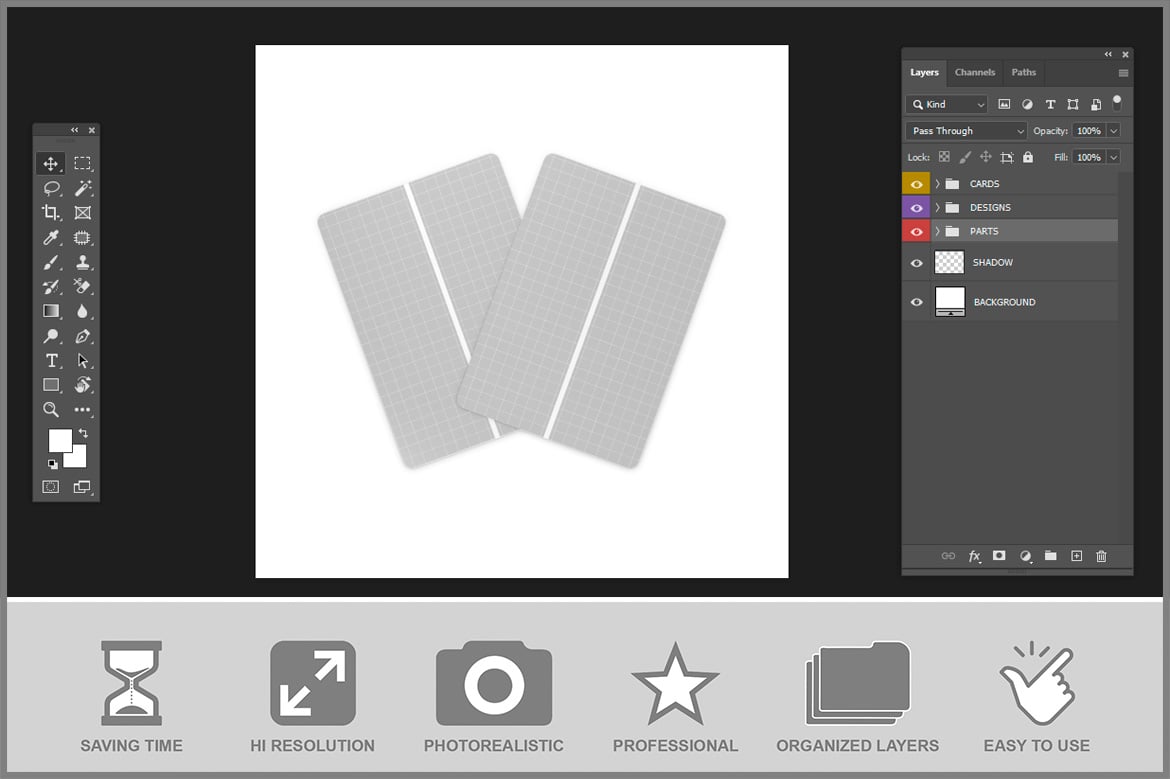This screenshot has width=1170, height=779.
Task: Select the Rectangular Marquee tool
Action: pyautogui.click(x=83, y=163)
